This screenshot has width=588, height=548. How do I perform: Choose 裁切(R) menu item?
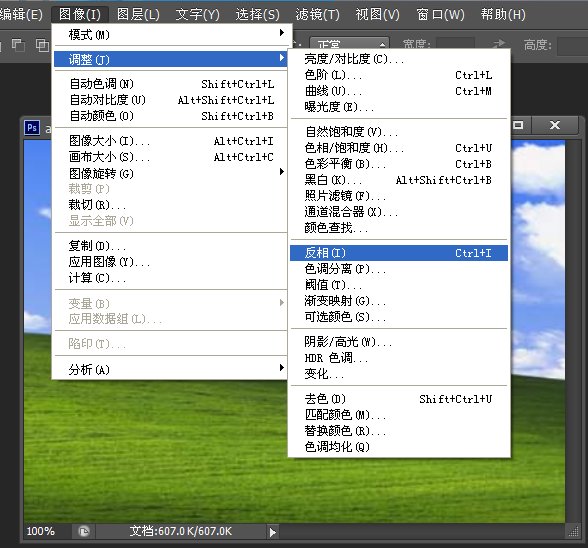[x=171, y=205]
